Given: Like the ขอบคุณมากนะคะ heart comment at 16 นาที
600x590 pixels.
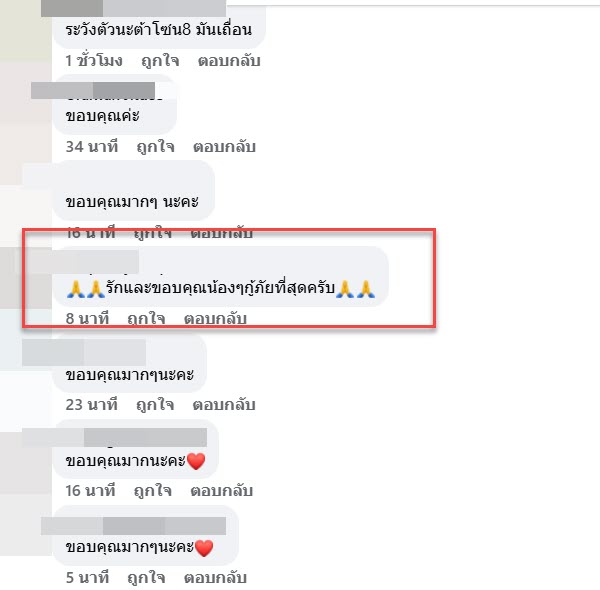Looking at the screenshot, I should (153, 491).
